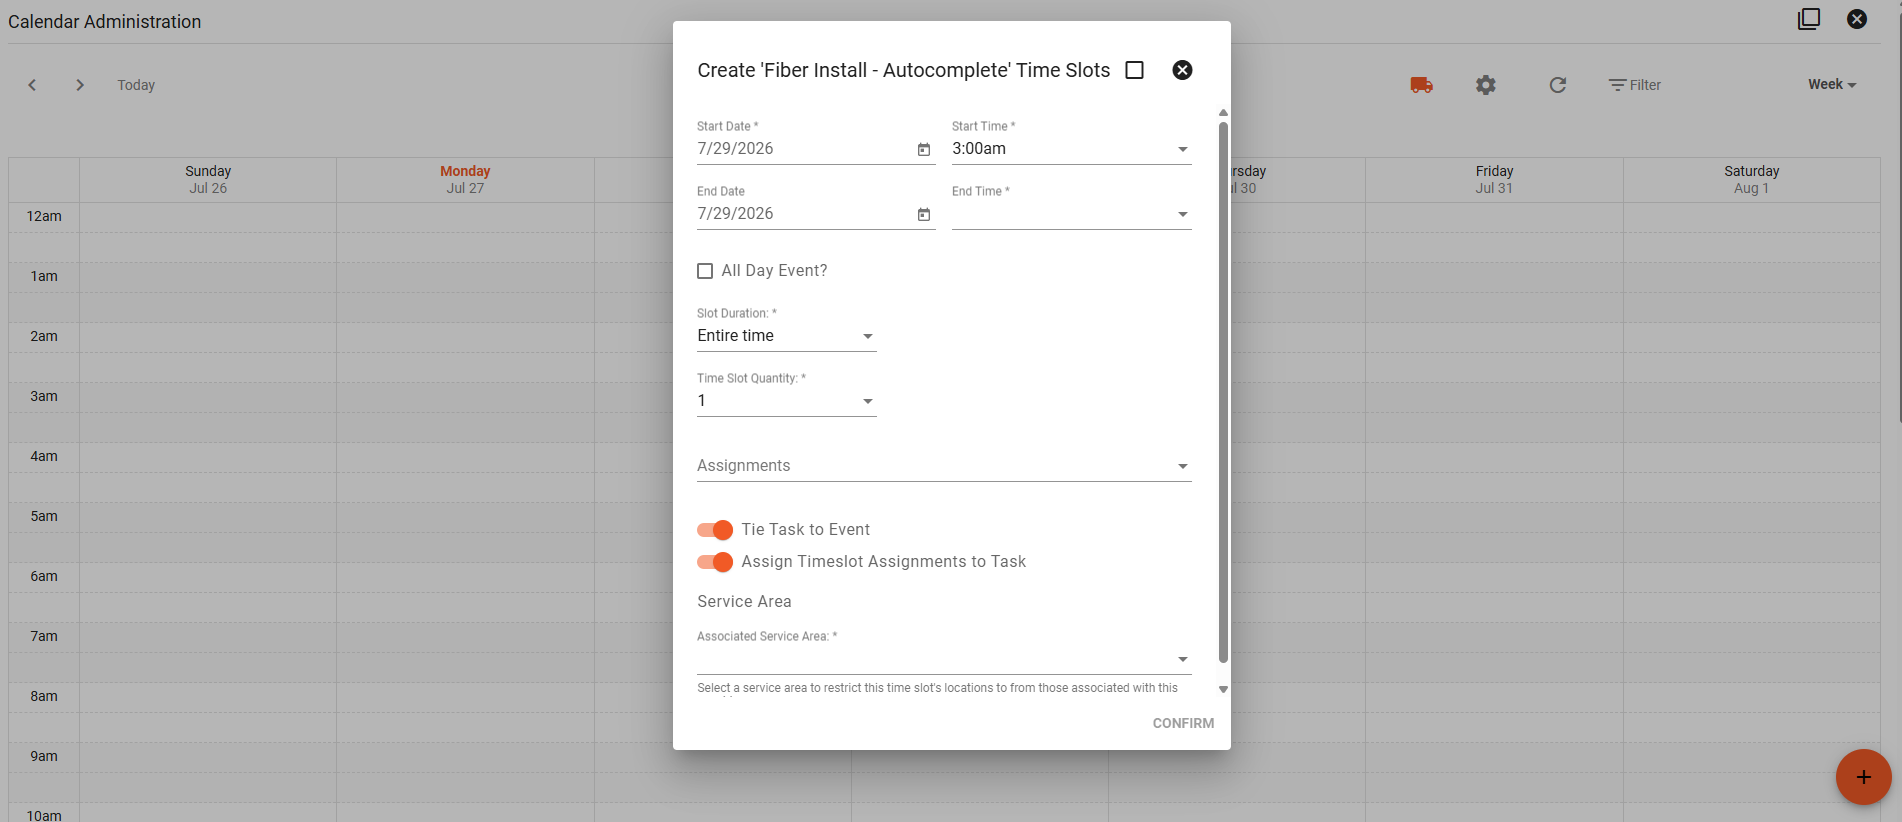The width and height of the screenshot is (1902, 822).
Task: Open calendar settings gear icon
Action: [x=1486, y=85]
